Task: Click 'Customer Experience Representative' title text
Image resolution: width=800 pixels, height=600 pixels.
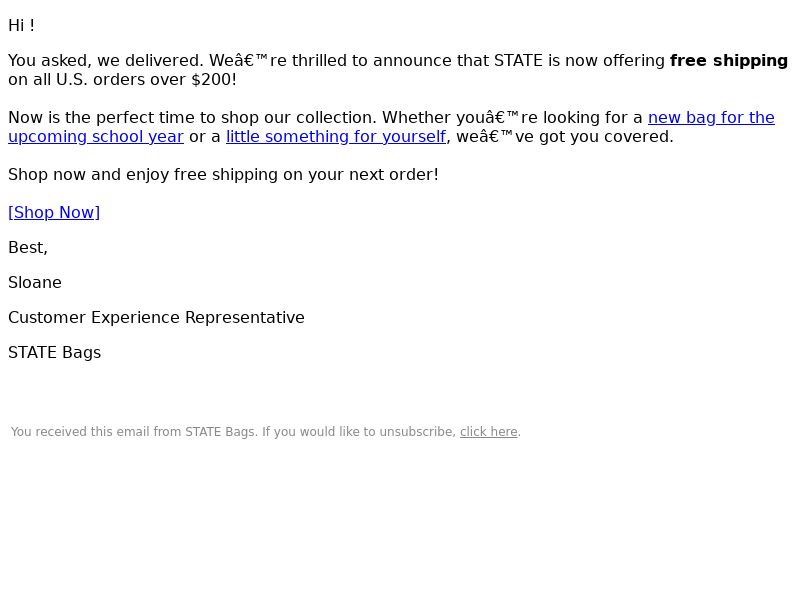Action: tap(156, 317)
